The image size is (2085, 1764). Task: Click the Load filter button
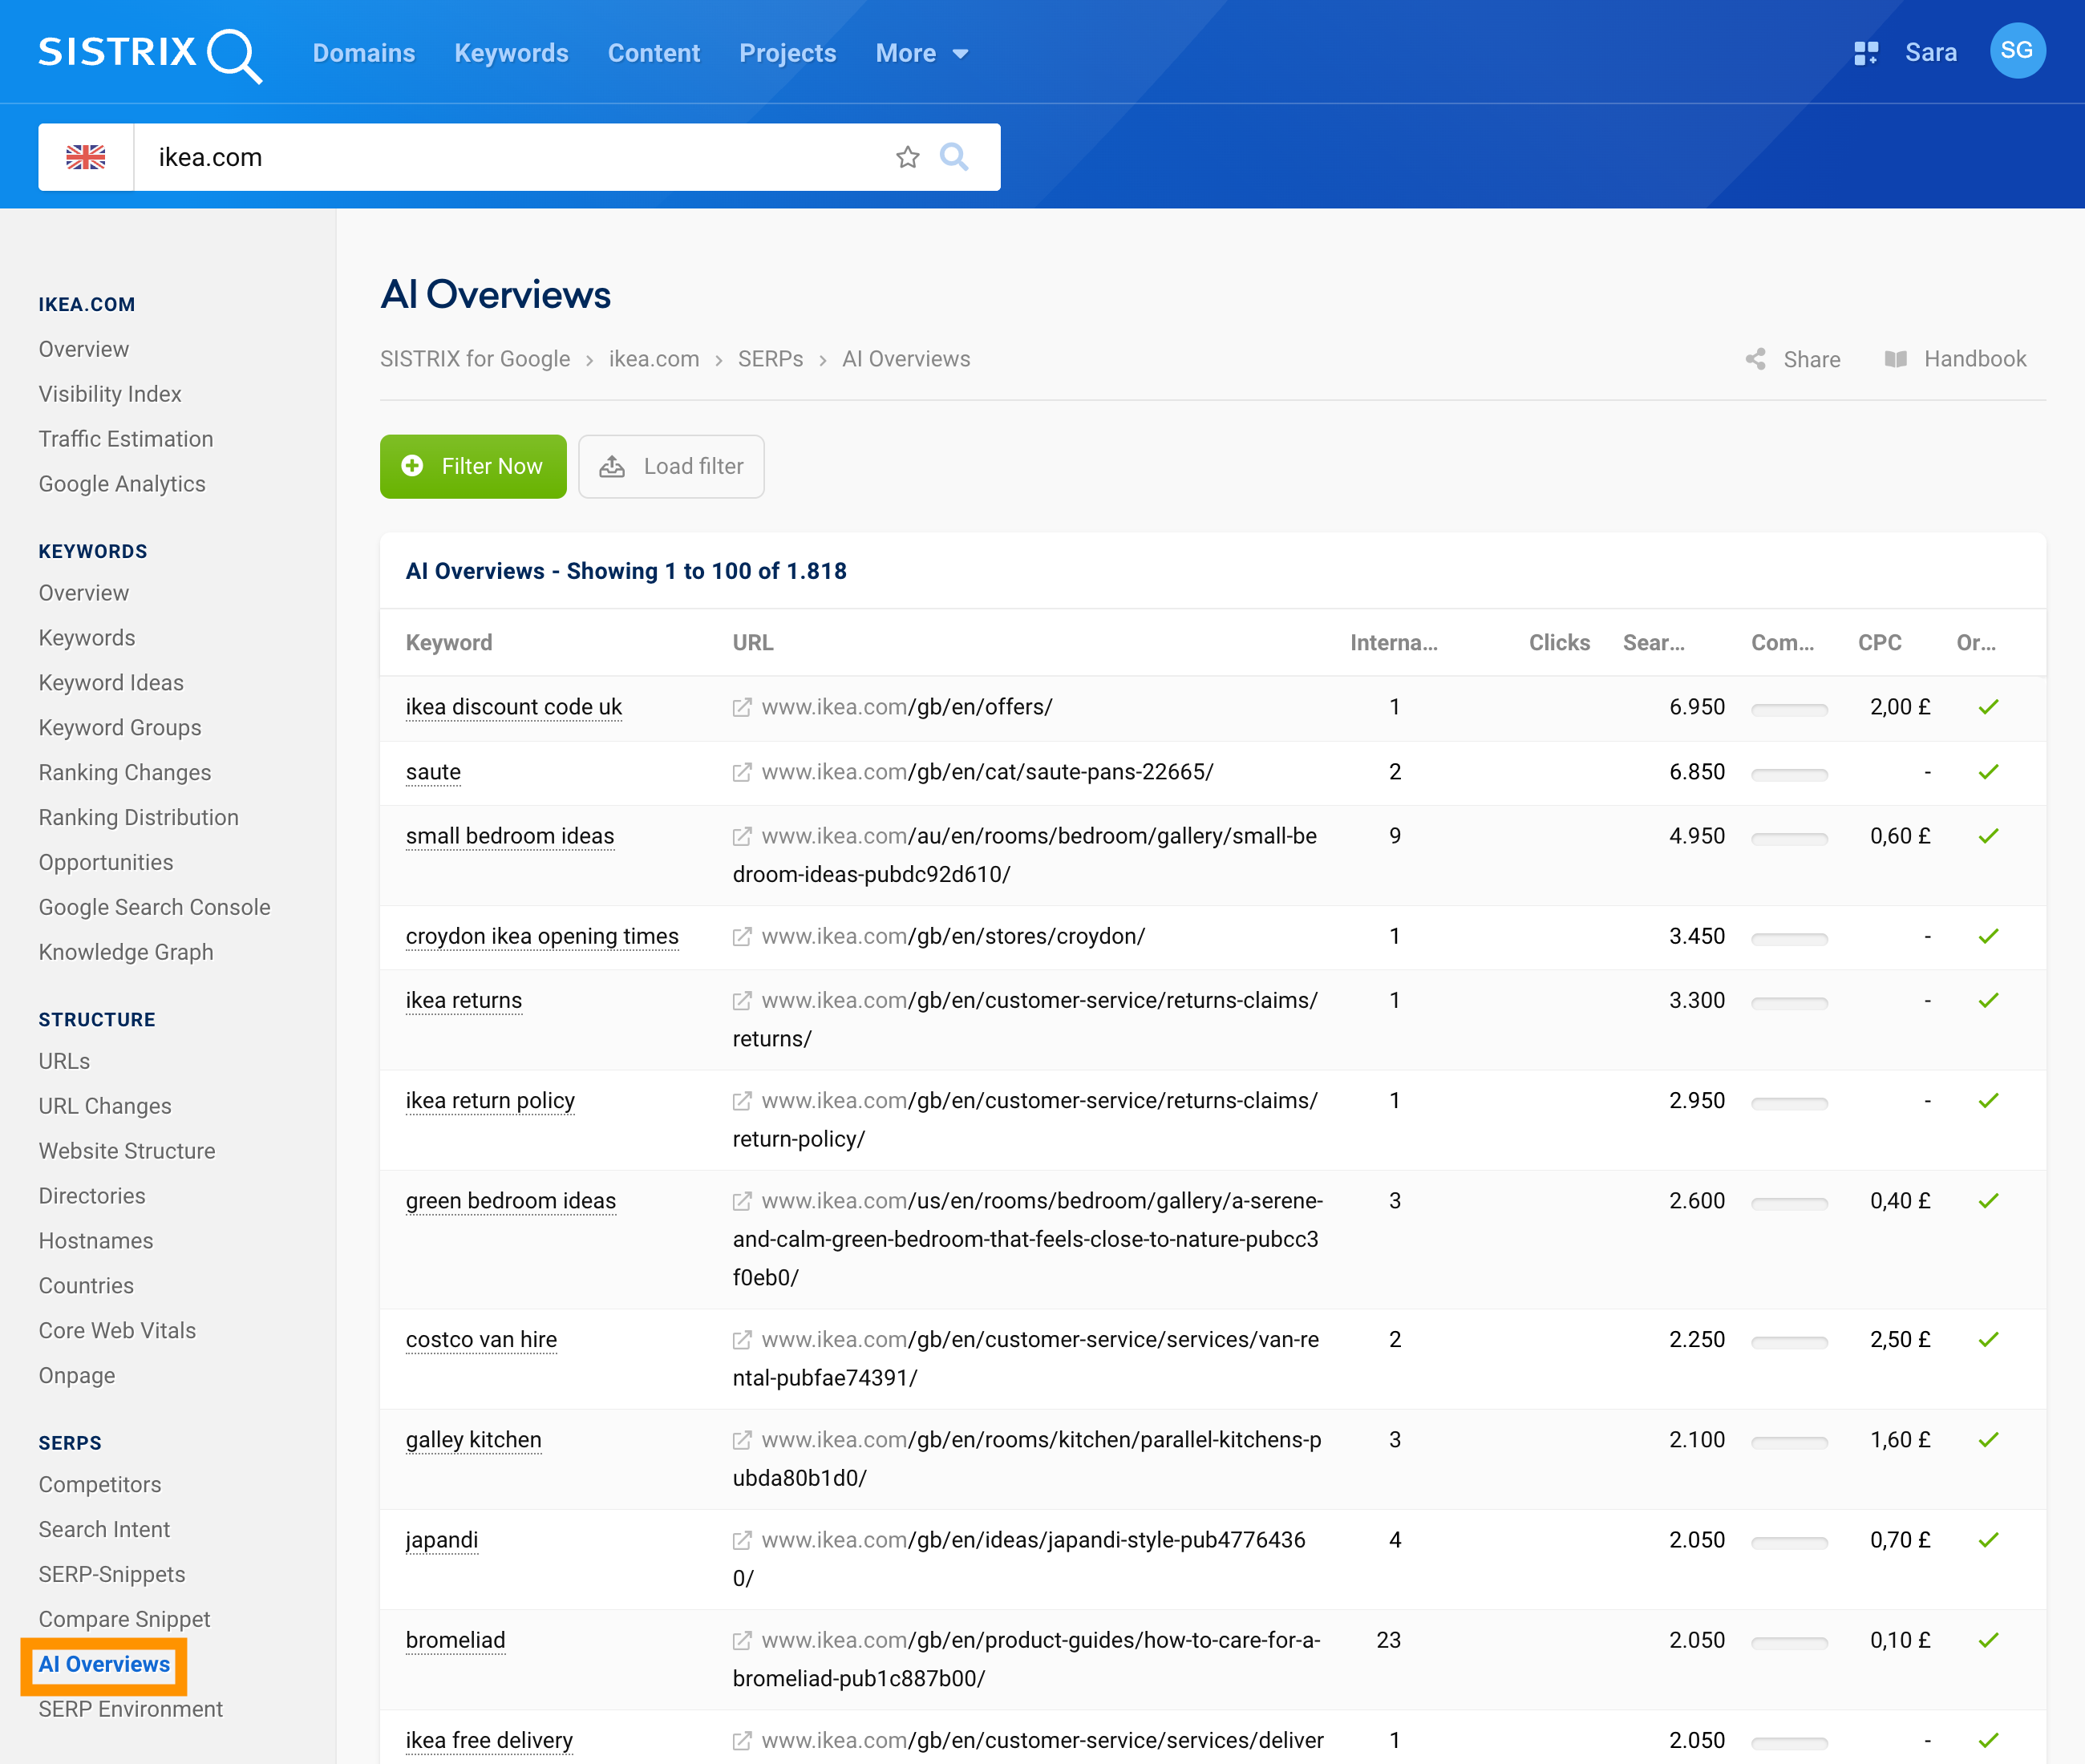coord(671,466)
